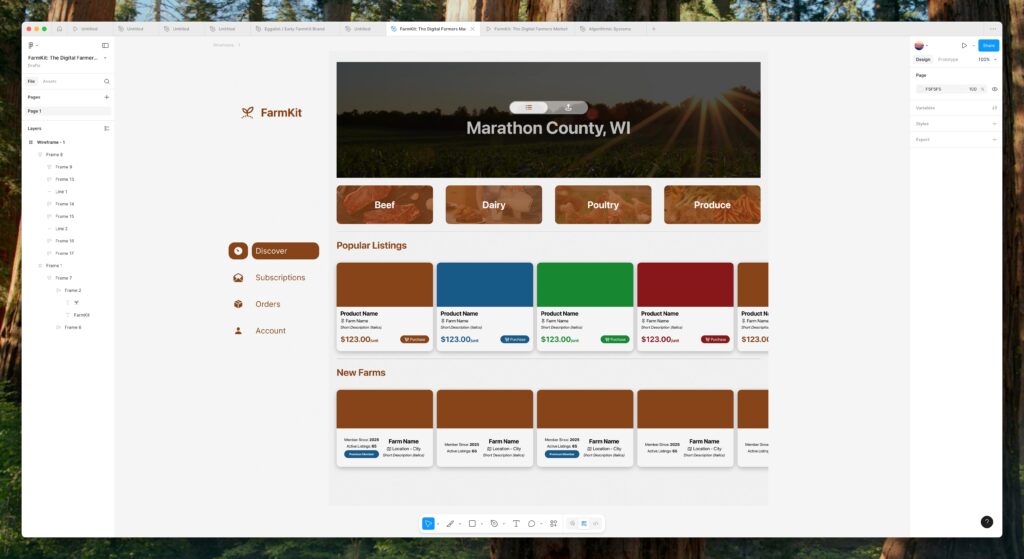Open the 100% zoom level dropdown

pyautogui.click(x=985, y=59)
